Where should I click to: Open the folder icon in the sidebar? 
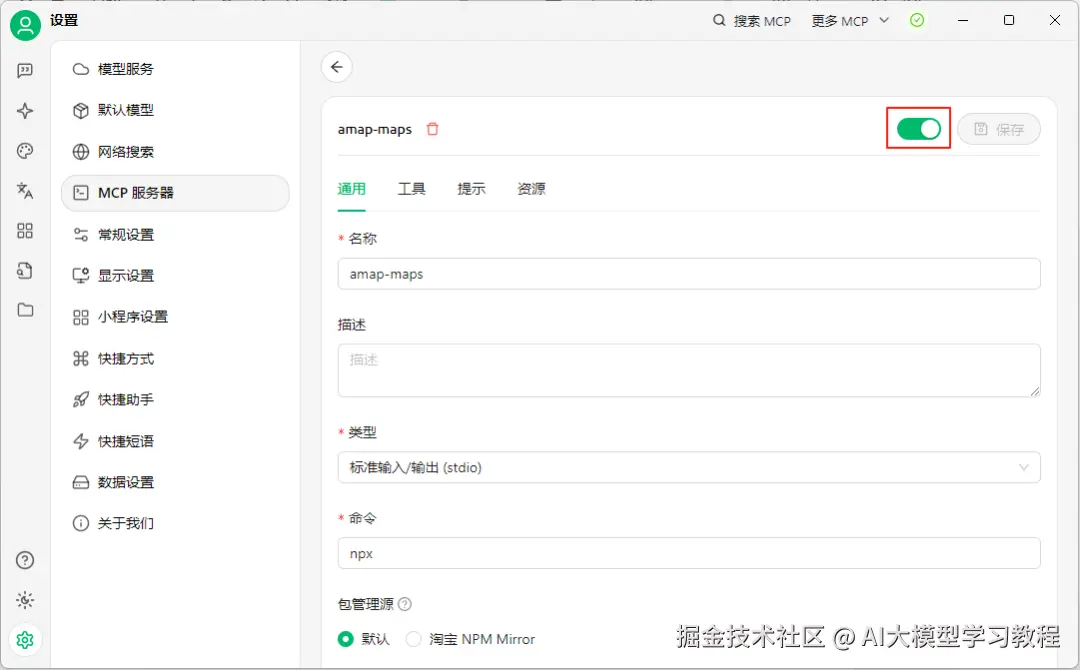click(x=25, y=310)
